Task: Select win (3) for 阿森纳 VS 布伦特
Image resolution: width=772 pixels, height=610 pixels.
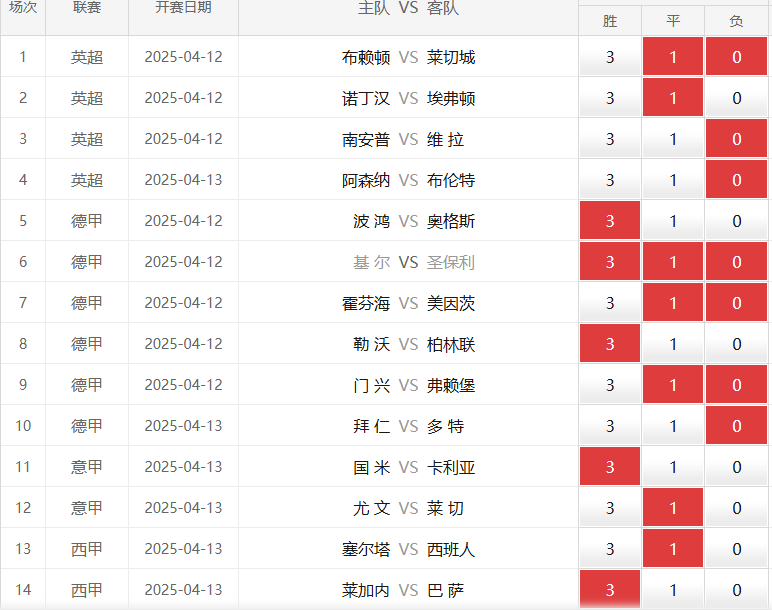Action: [x=610, y=180]
